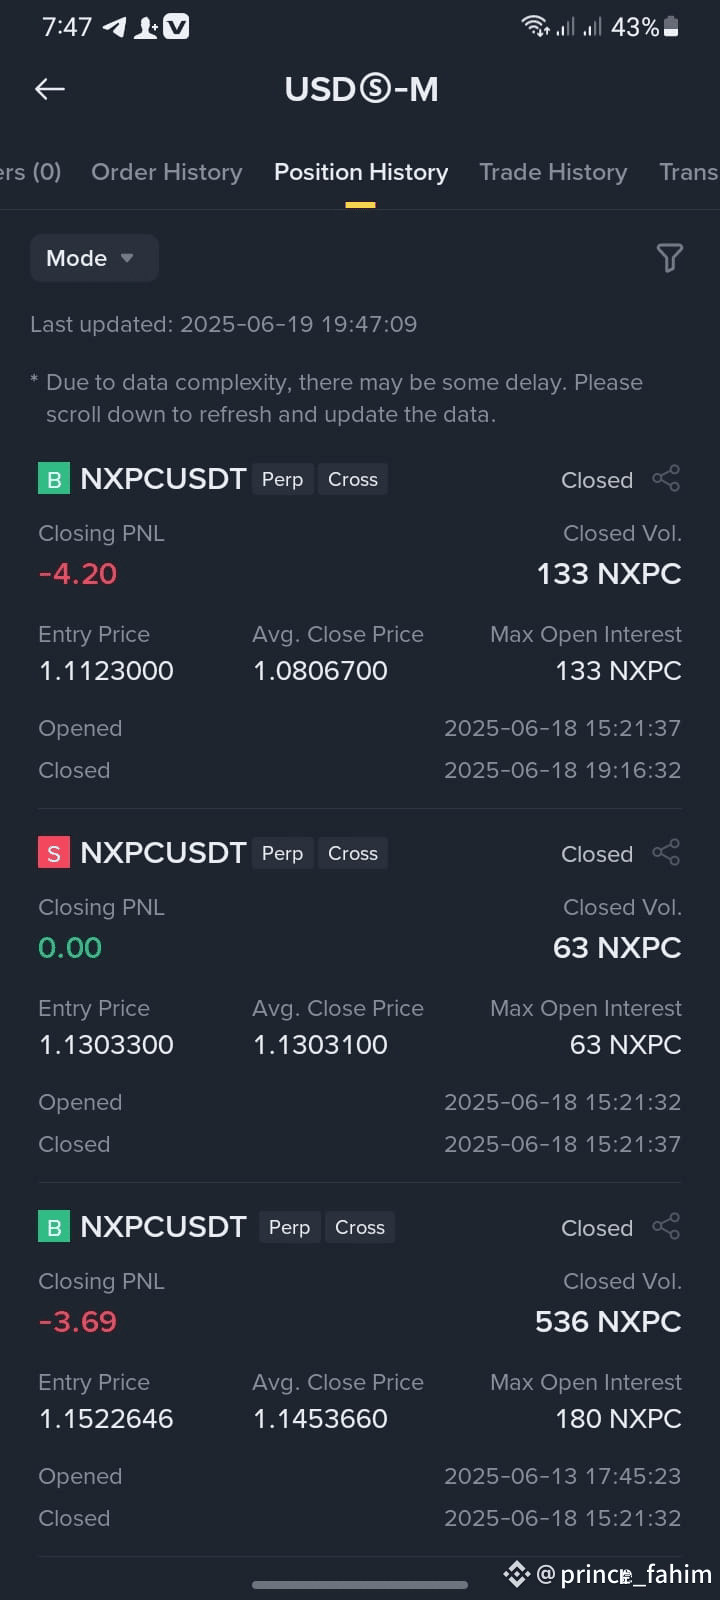
Task: Tap the Telegram icon in status bar
Action: [115, 27]
